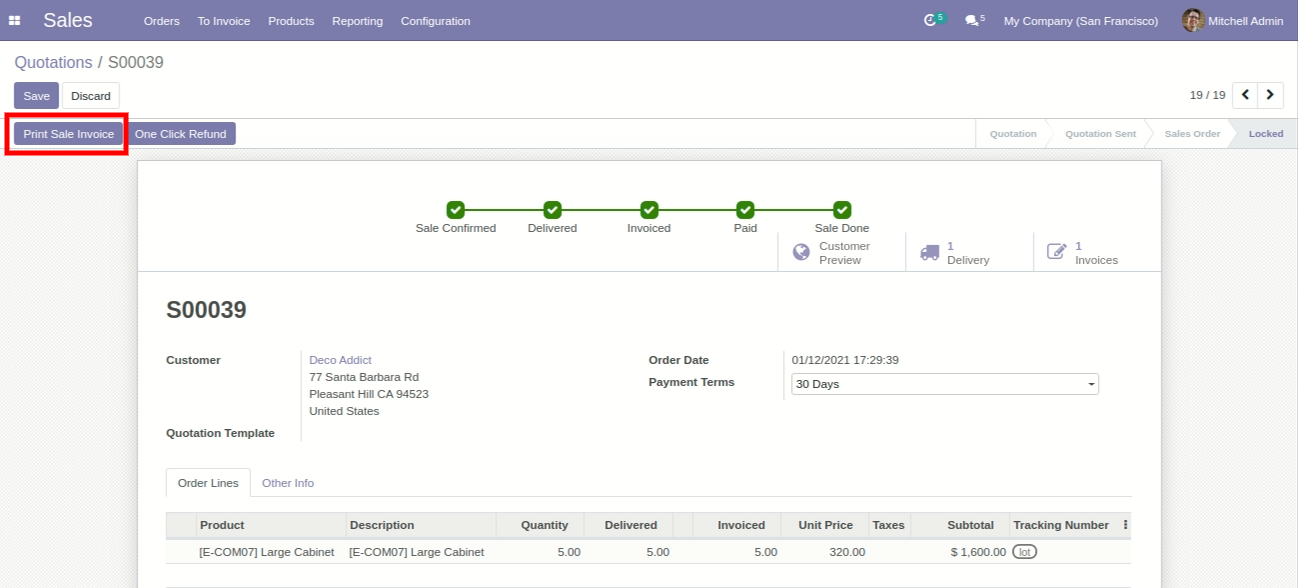Image resolution: width=1298 pixels, height=588 pixels.
Task: Open the conversations chat bubble icon
Action: click(971, 20)
